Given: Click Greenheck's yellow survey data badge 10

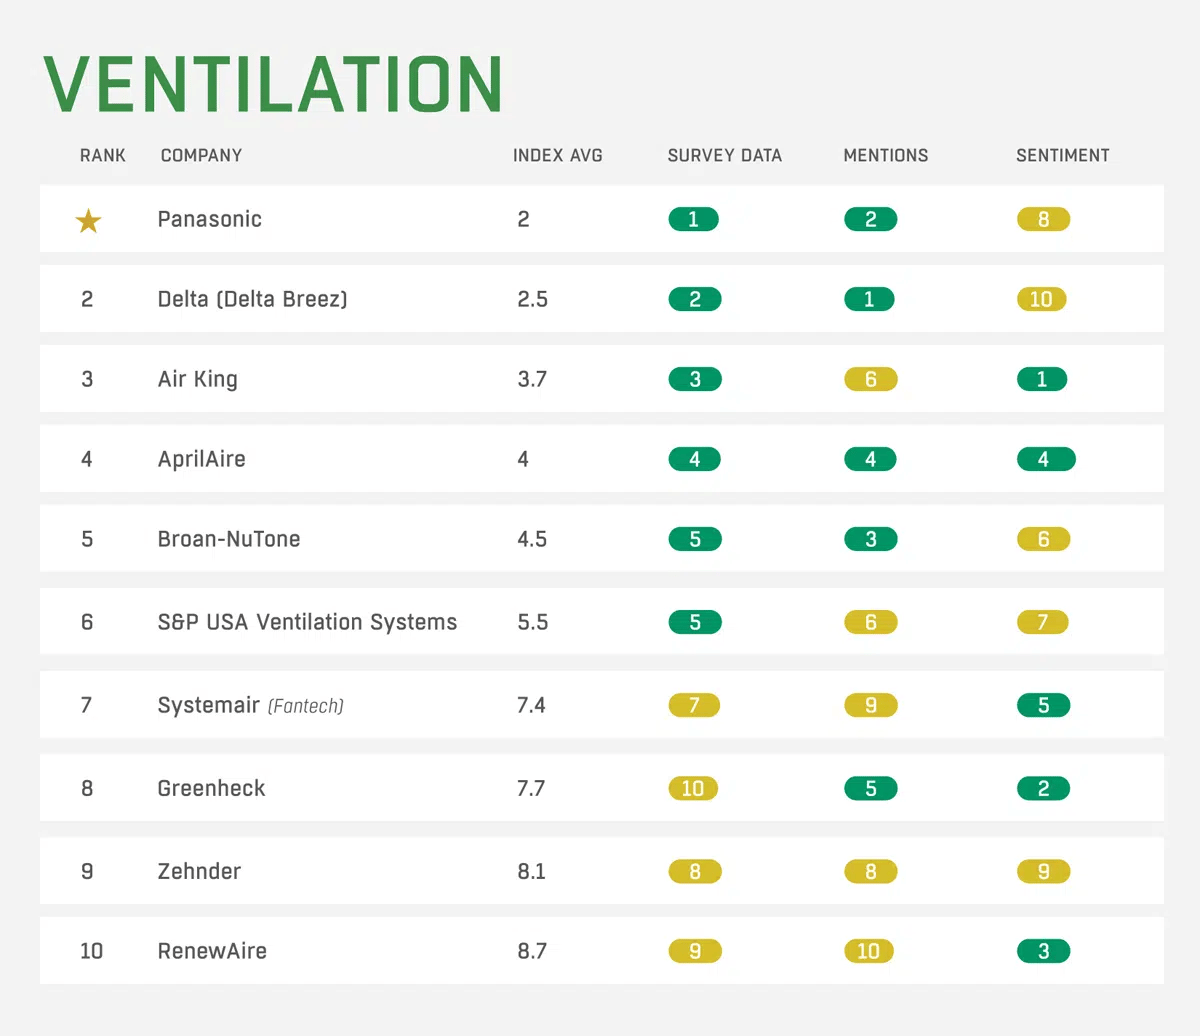Looking at the screenshot, I should tap(693, 788).
